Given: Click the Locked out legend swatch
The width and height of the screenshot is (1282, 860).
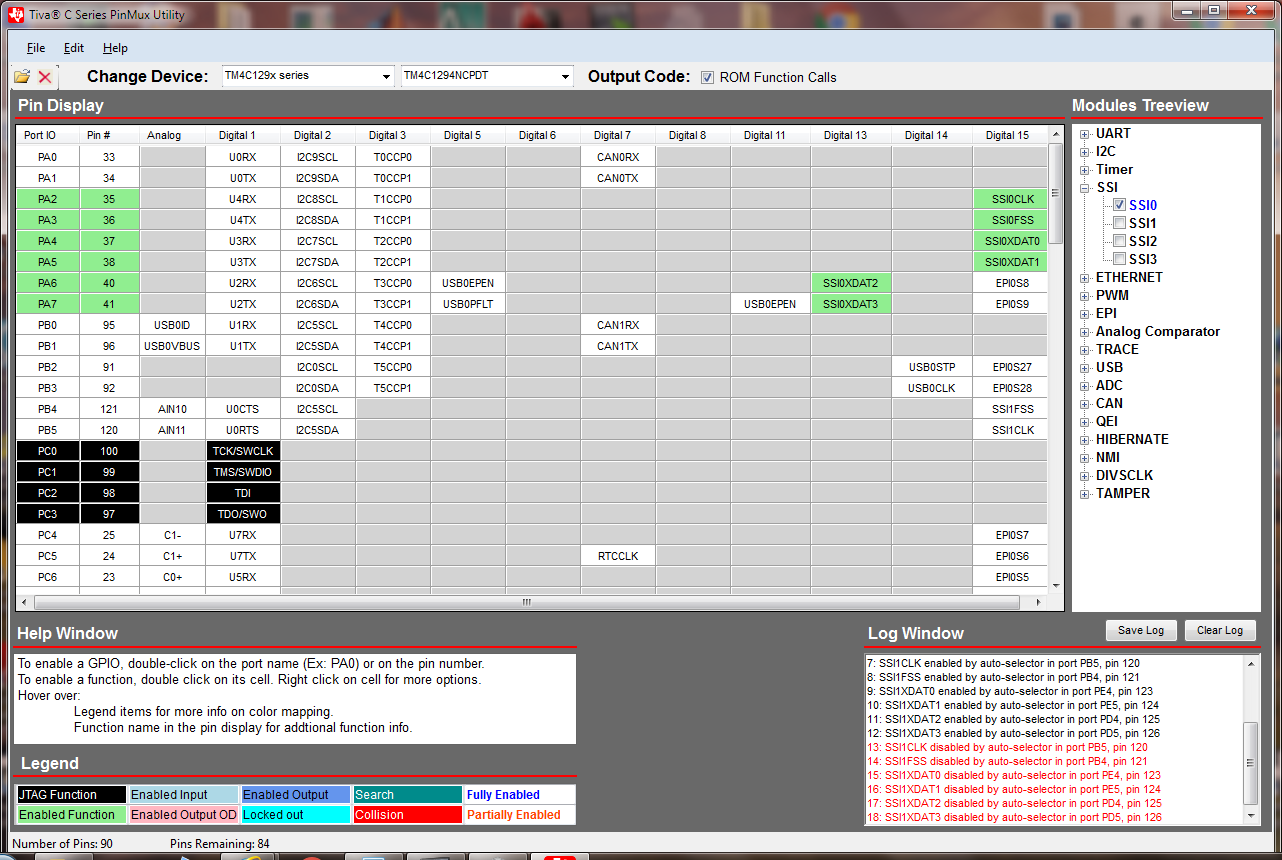Looking at the screenshot, I should (x=295, y=815).
